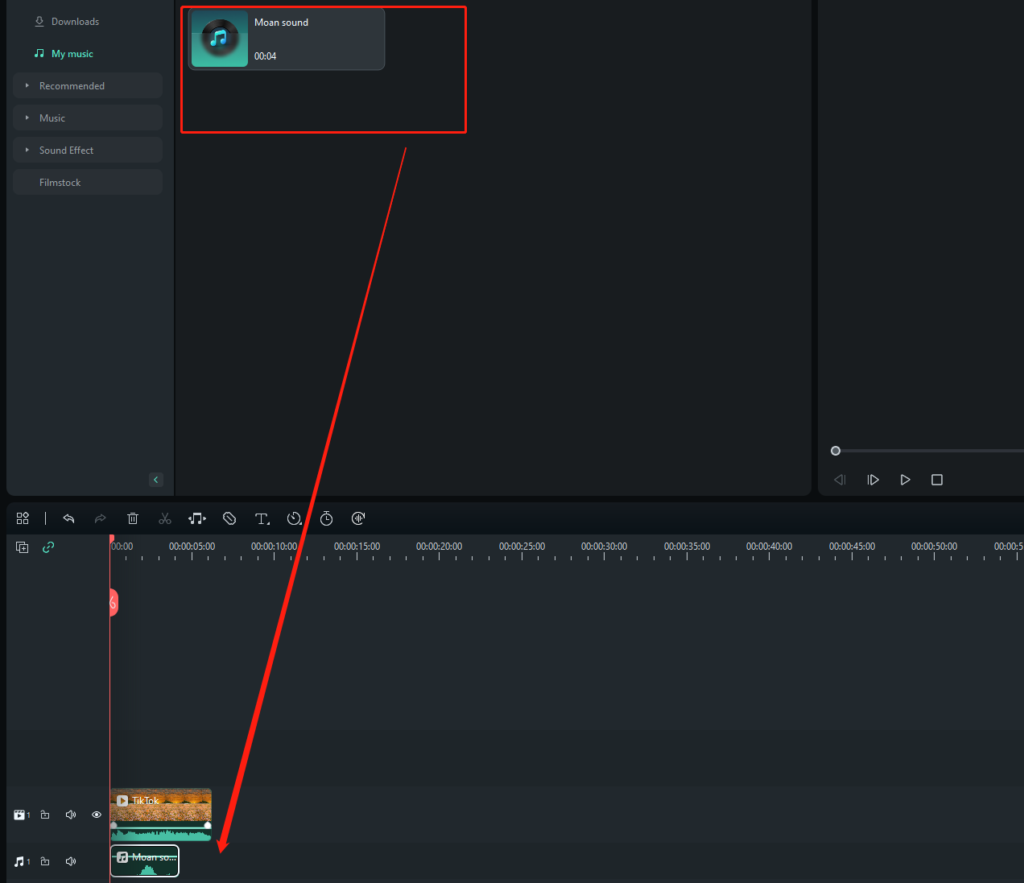Viewport: 1024px width, 883px height.
Task: Open My music in sidebar
Action: coord(72,54)
